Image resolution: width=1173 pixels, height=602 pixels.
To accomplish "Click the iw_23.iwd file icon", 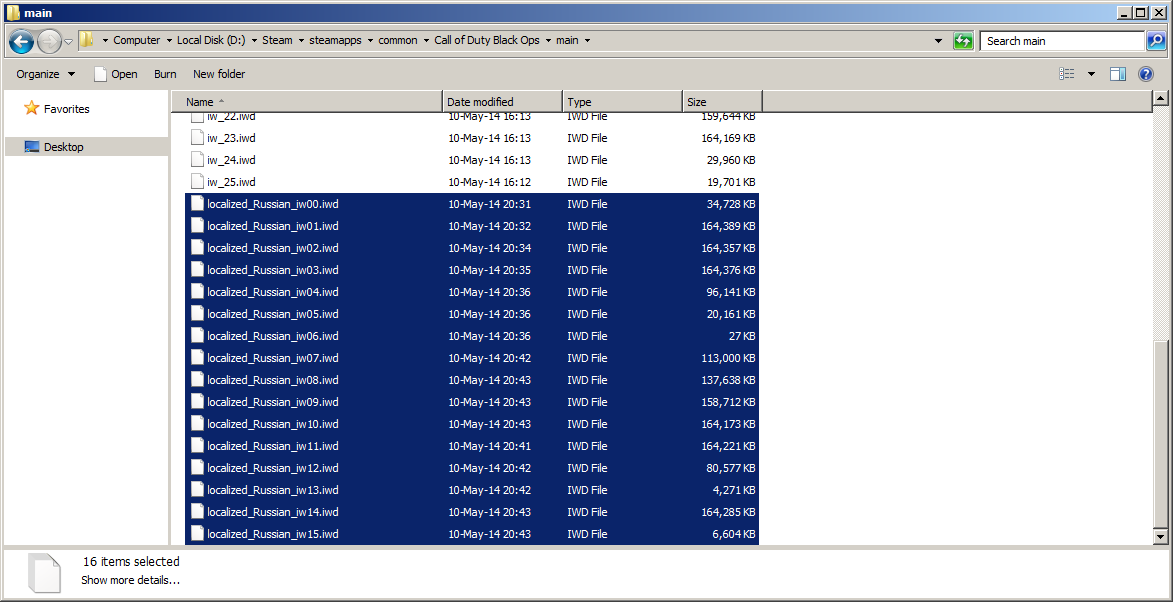I will tap(197, 138).
